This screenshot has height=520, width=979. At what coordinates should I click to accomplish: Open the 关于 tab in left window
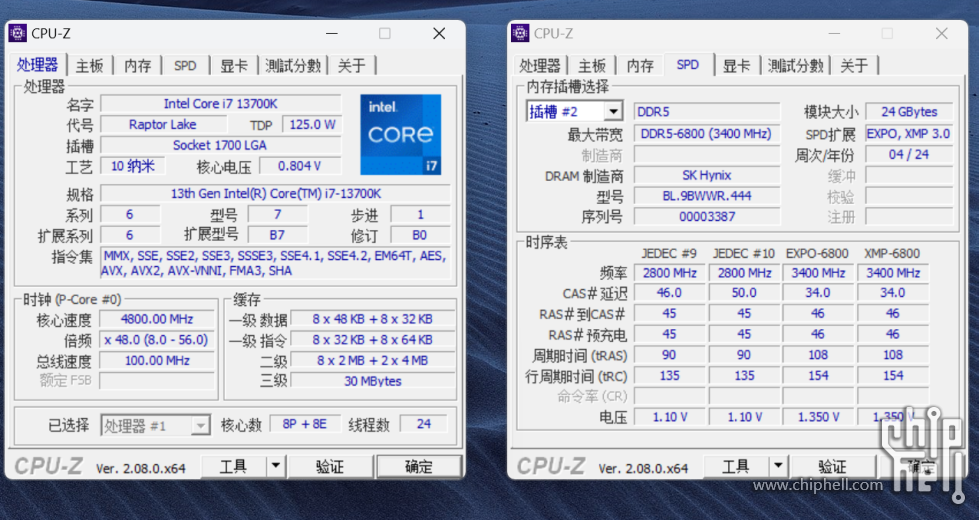point(352,66)
